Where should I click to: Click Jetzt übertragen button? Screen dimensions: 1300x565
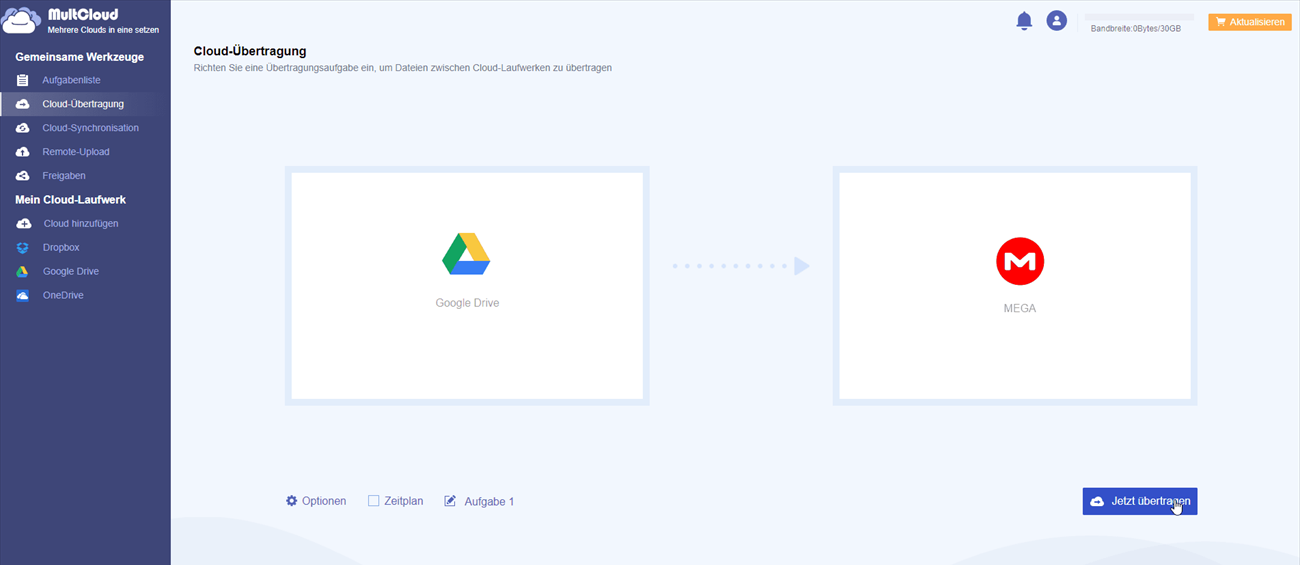tap(1139, 501)
